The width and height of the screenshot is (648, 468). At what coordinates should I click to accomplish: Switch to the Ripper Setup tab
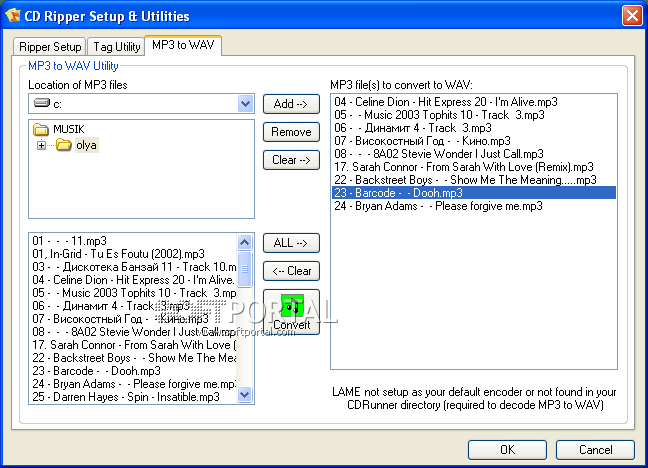[50, 47]
